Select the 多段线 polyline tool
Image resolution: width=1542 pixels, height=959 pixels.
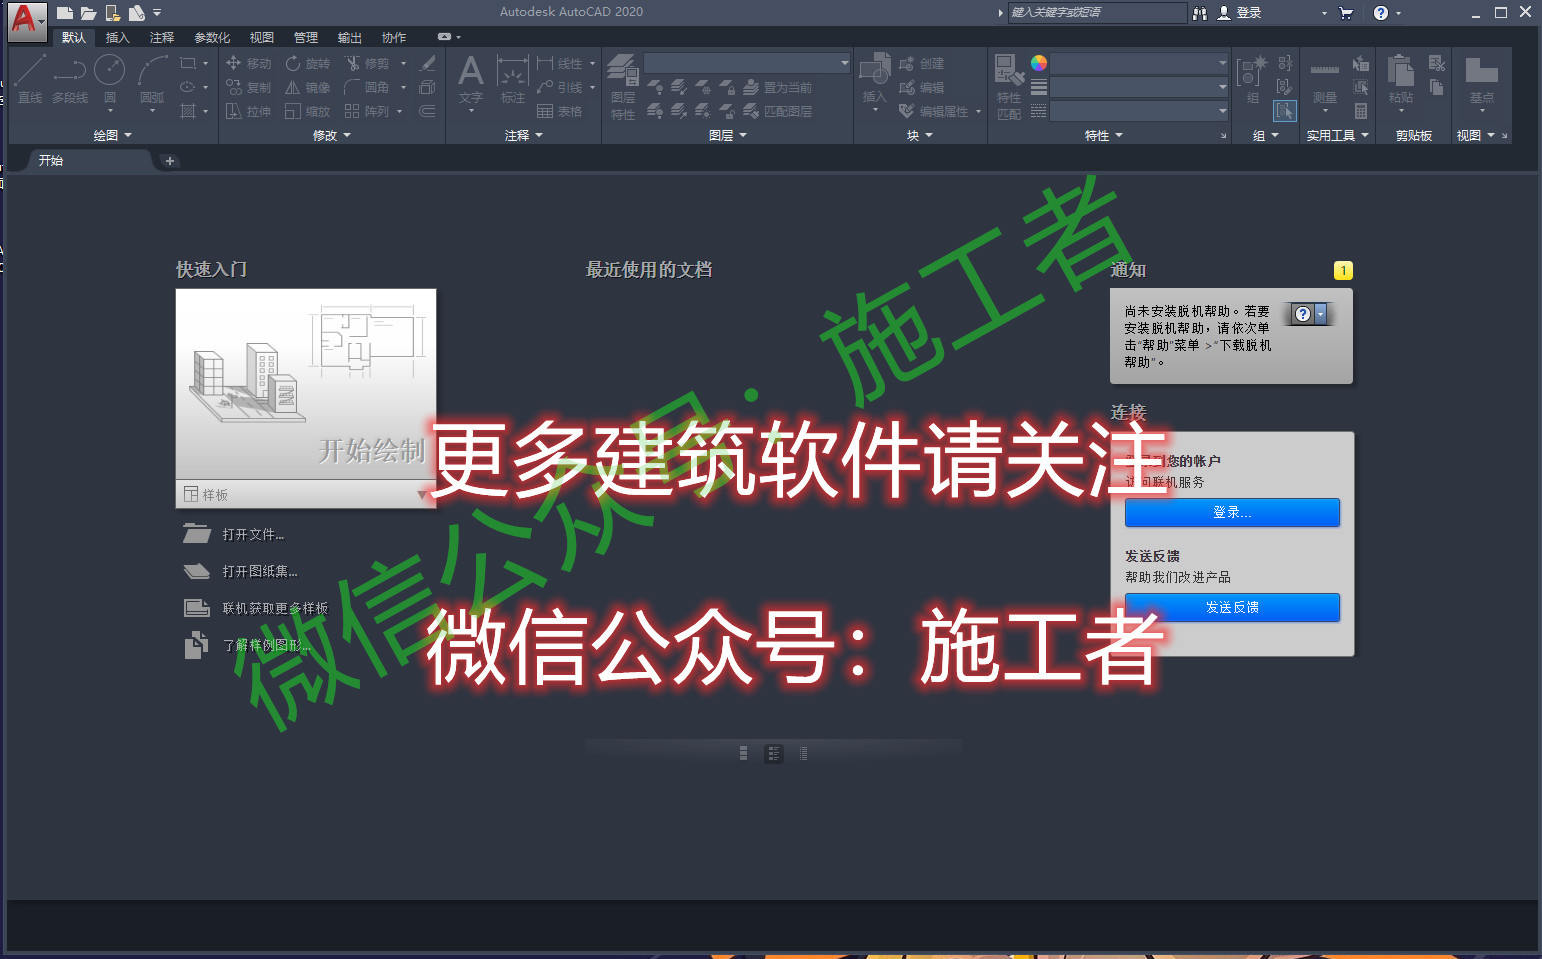pyautogui.click(x=70, y=79)
